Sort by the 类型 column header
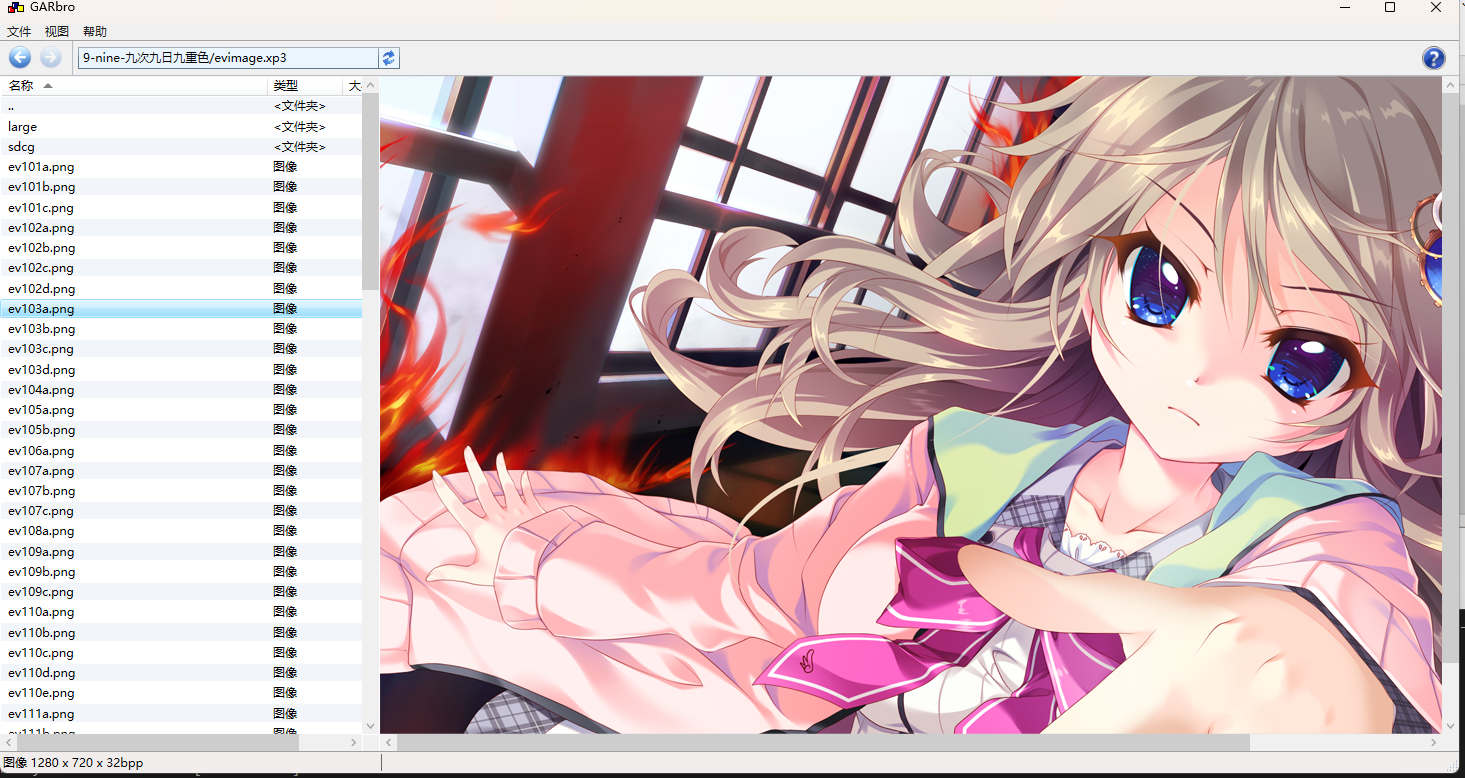The image size is (1465, 778). point(305,86)
